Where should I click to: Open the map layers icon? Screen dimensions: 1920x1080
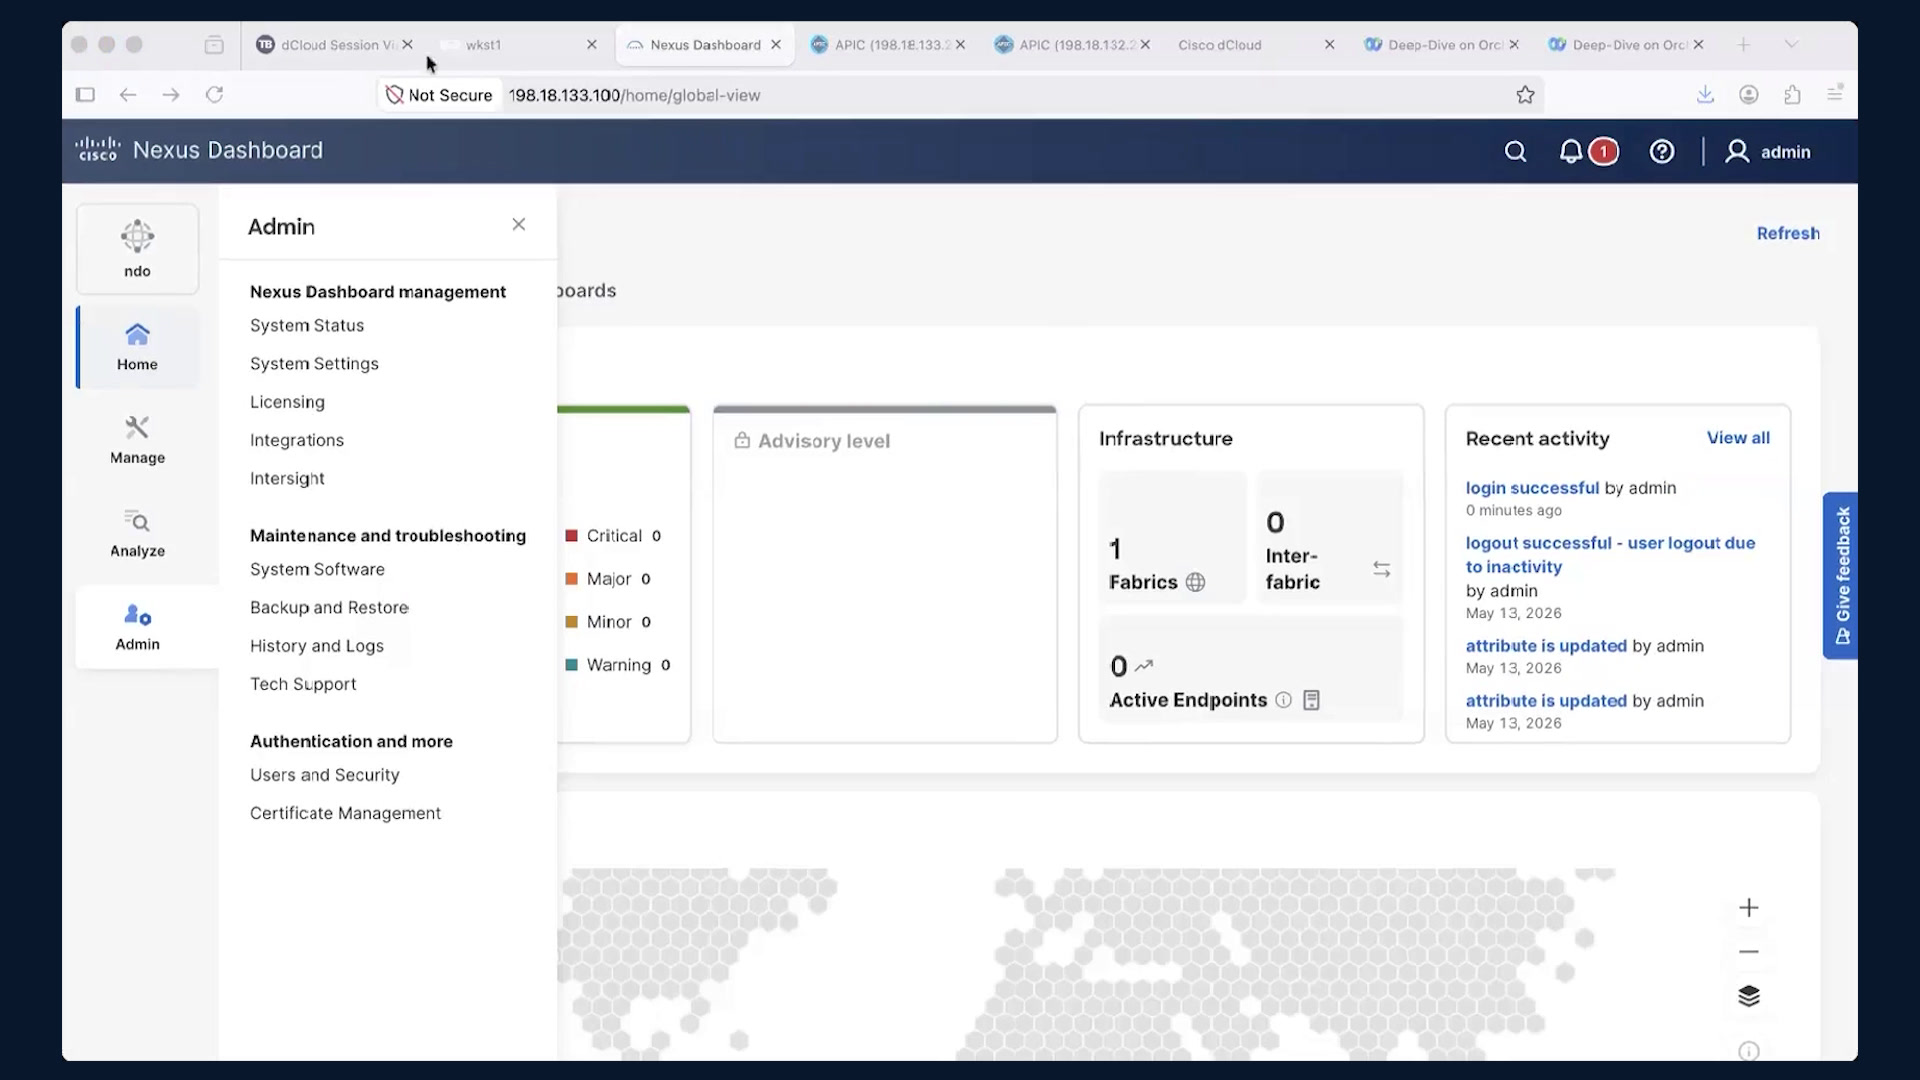click(x=1748, y=996)
